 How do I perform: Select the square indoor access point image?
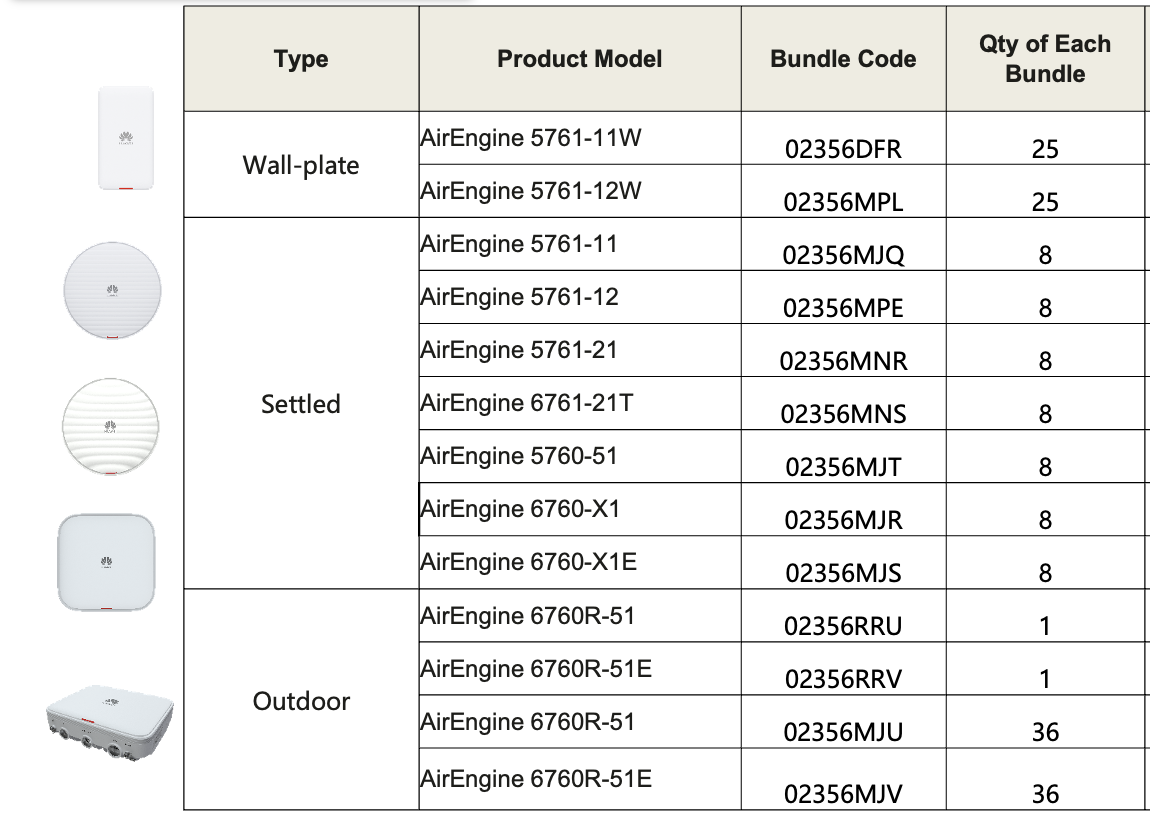pos(106,562)
